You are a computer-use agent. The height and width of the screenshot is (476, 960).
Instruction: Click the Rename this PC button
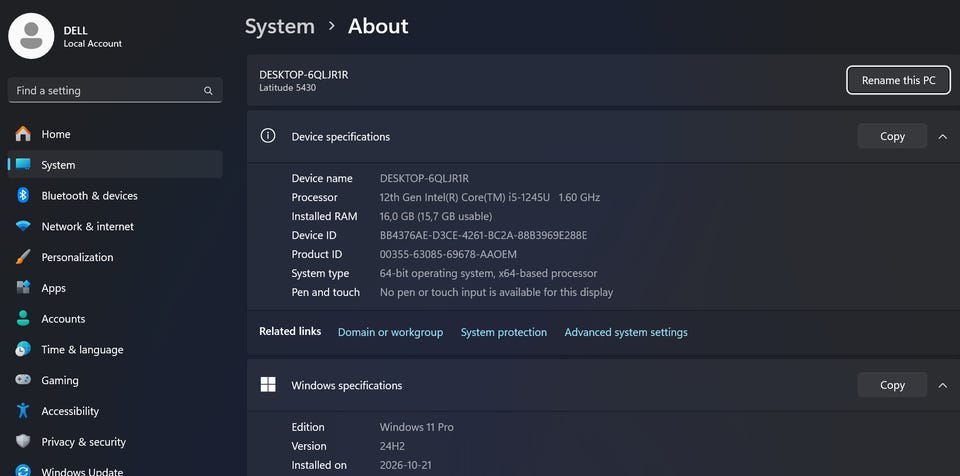898,80
